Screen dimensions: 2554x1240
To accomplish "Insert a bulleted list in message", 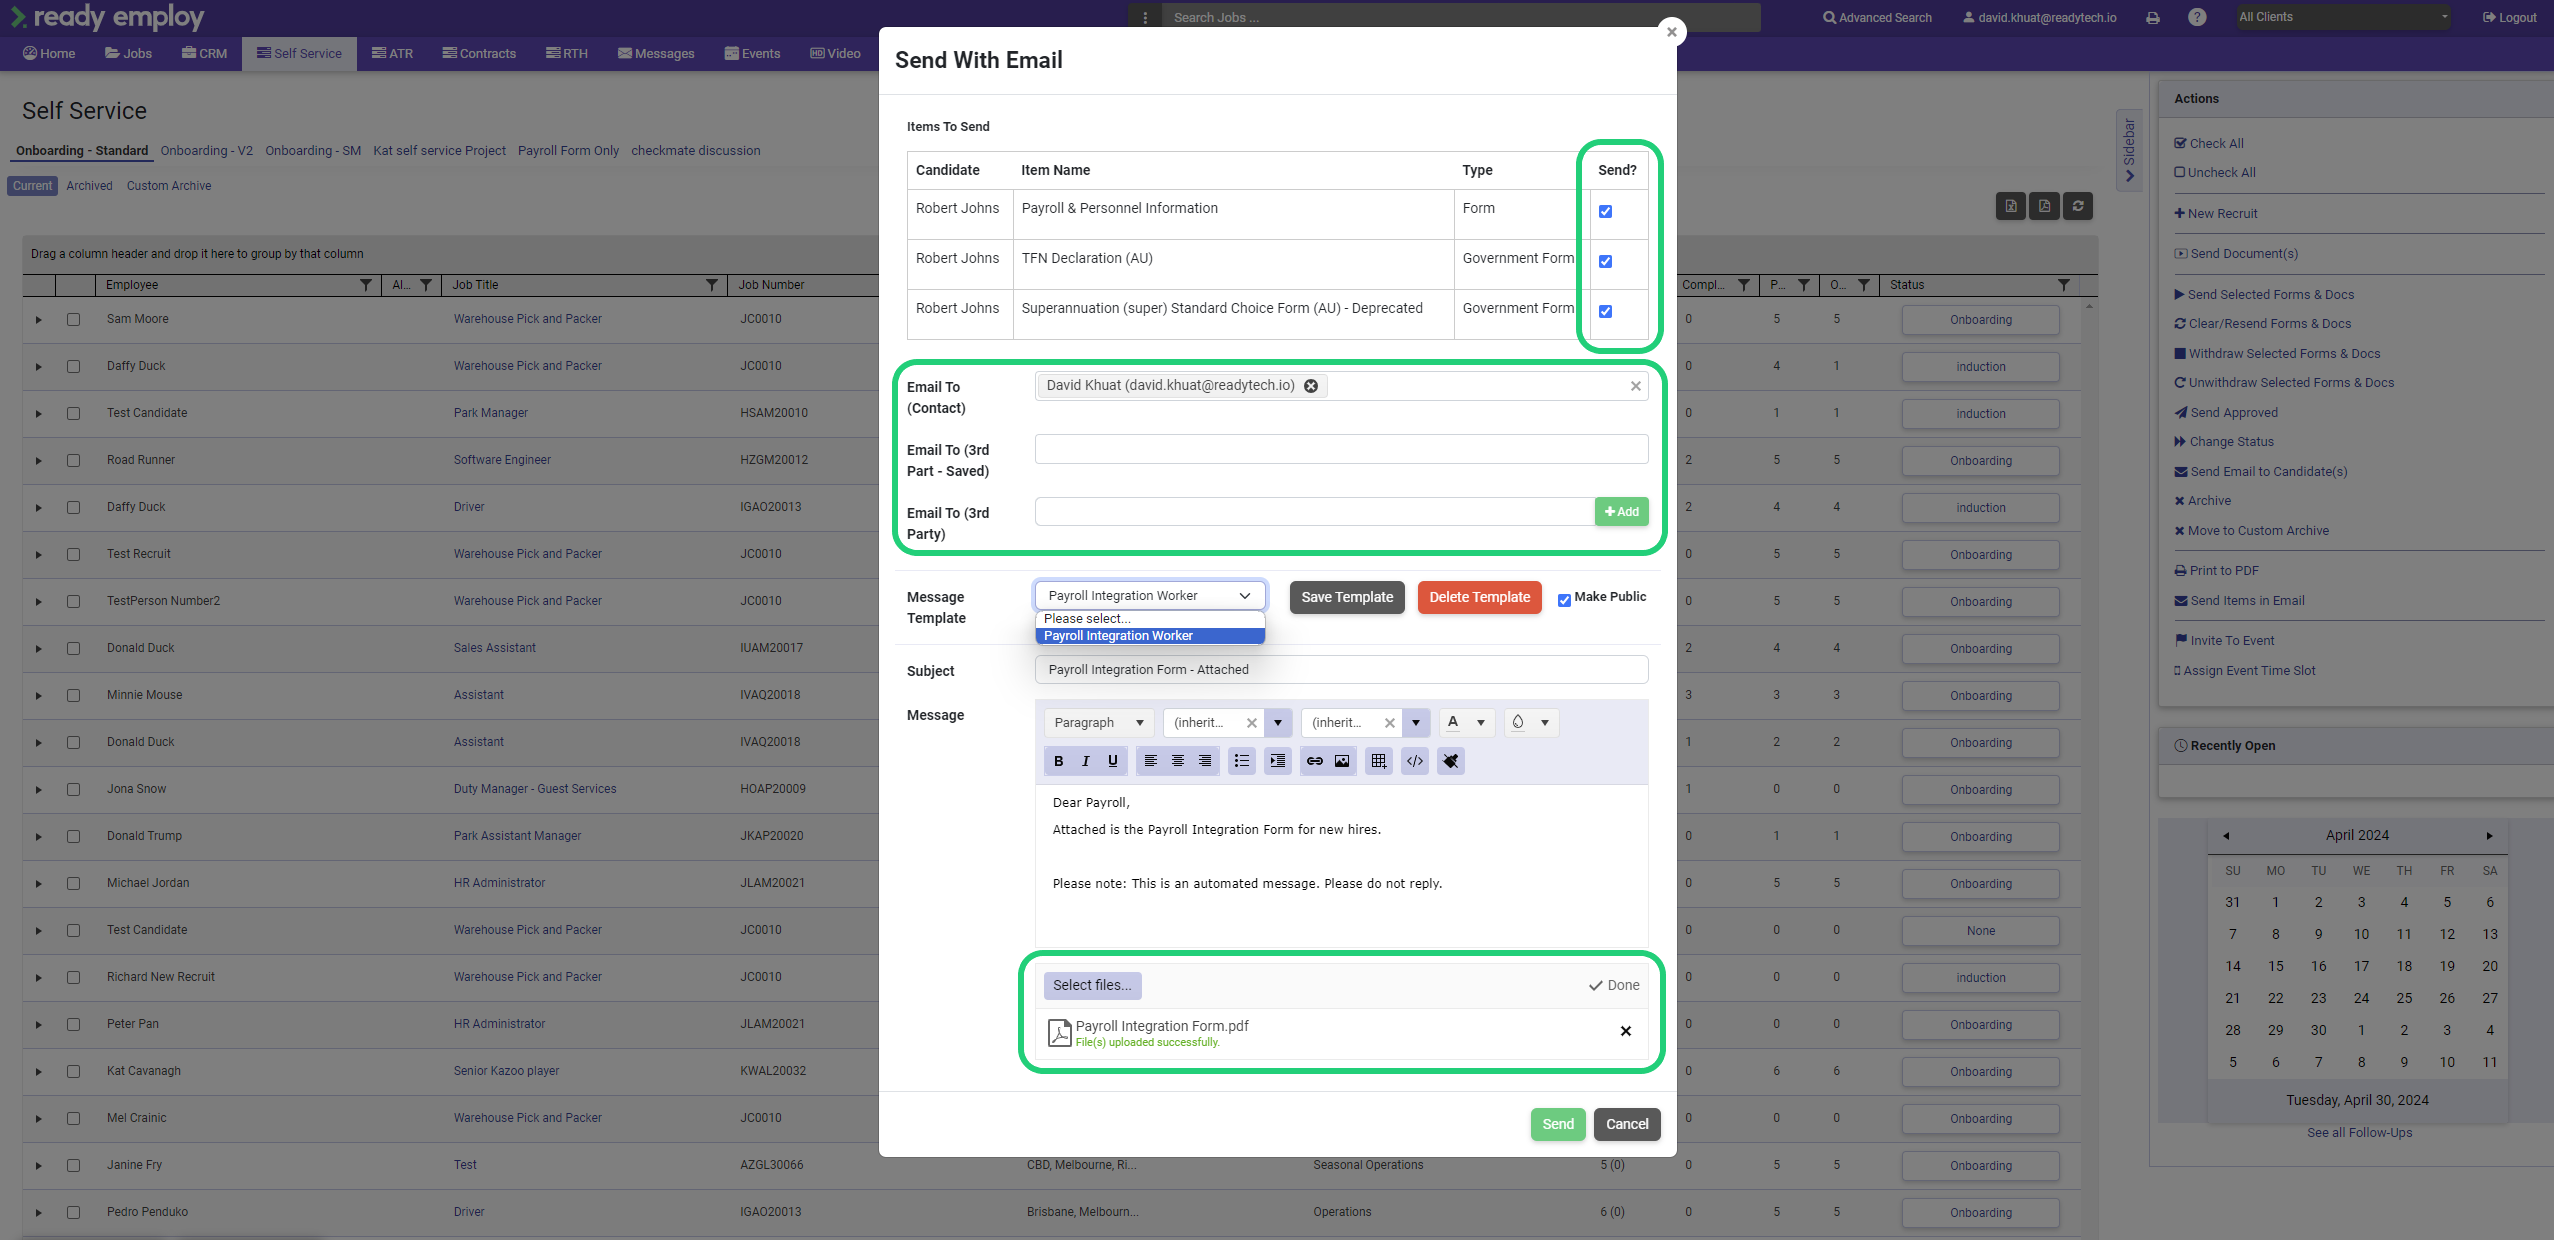I will click(1242, 761).
